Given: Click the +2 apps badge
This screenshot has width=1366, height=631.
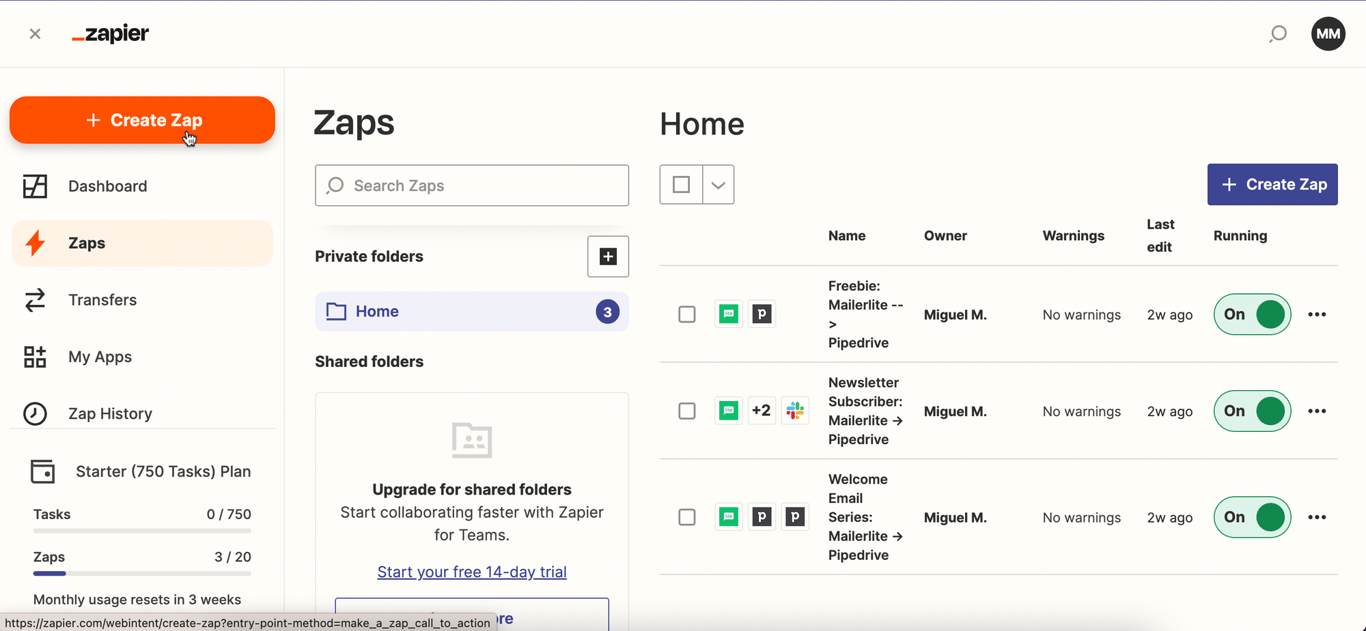Looking at the screenshot, I should coord(762,411).
